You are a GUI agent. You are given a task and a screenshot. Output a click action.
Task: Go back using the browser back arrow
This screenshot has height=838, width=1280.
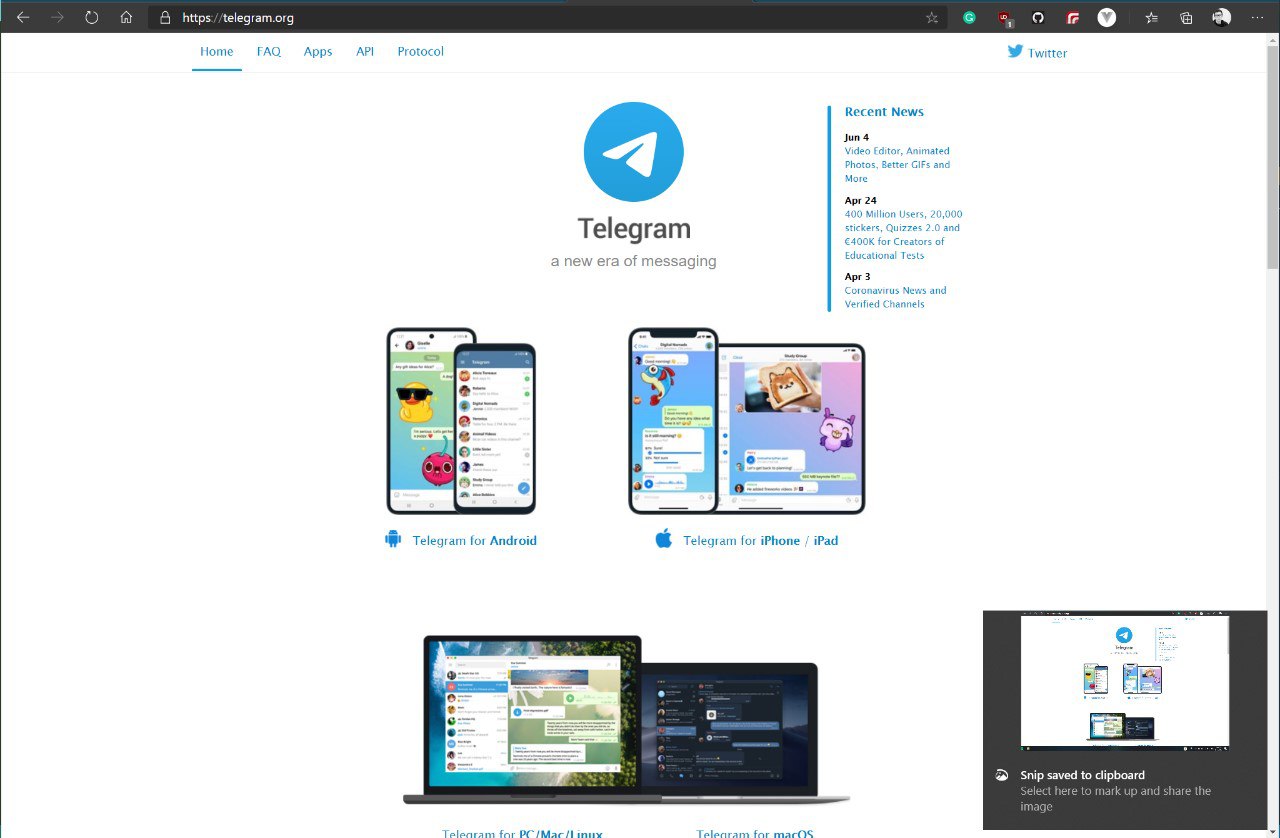[23, 17]
